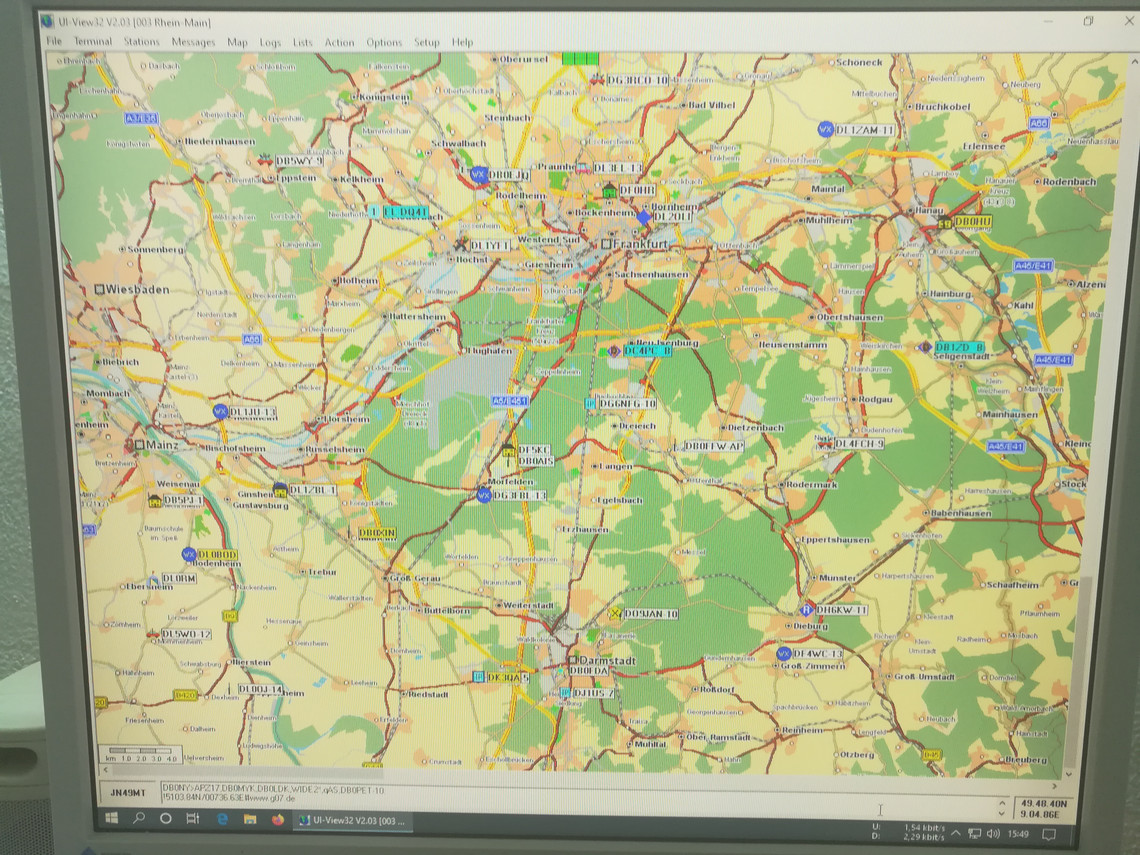1140x855 pixels.
Task: Select the DL5WO-12 station symbol
Action: click(153, 634)
